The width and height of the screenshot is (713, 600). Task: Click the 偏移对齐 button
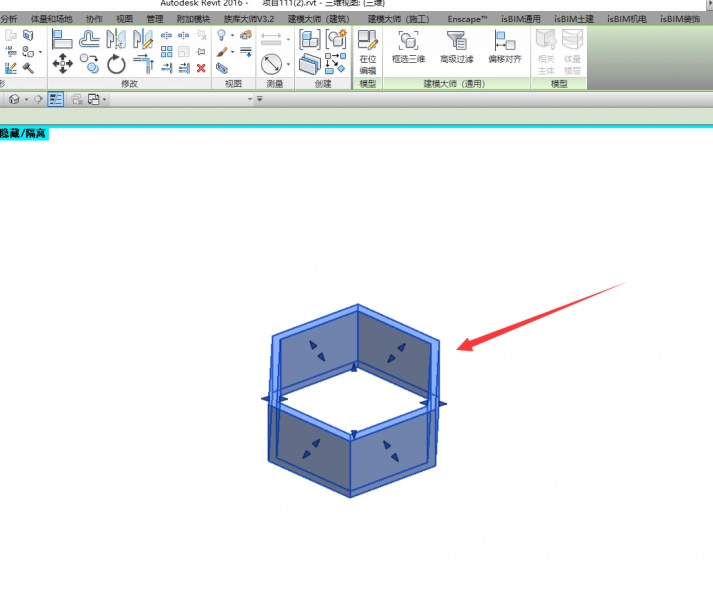(x=505, y=47)
